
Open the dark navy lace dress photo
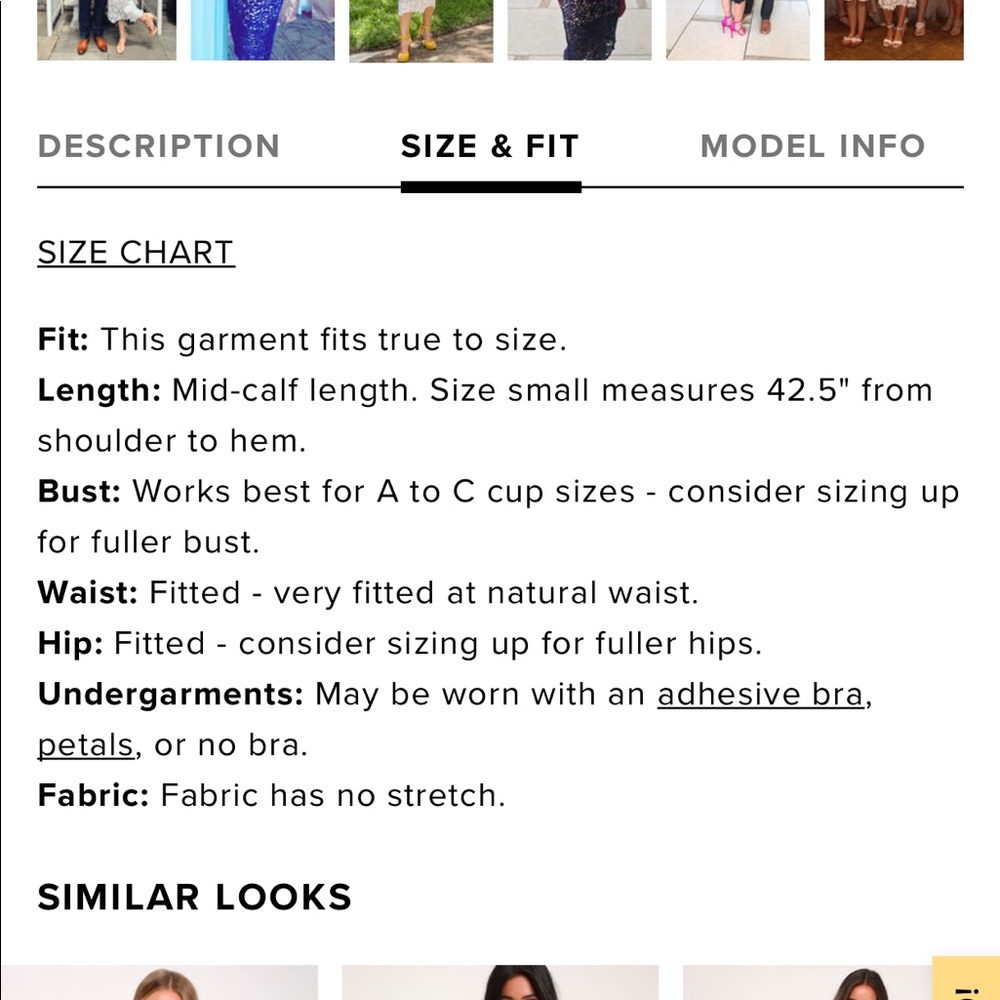pyautogui.click(x=579, y=30)
